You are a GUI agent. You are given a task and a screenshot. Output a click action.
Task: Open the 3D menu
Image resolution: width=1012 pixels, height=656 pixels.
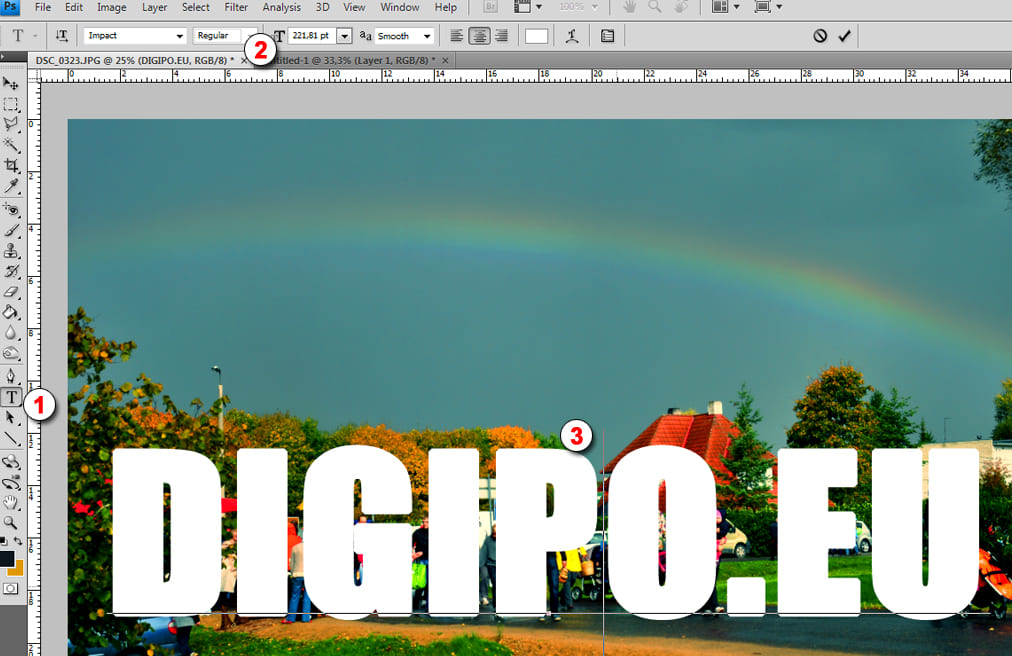pyautogui.click(x=322, y=7)
